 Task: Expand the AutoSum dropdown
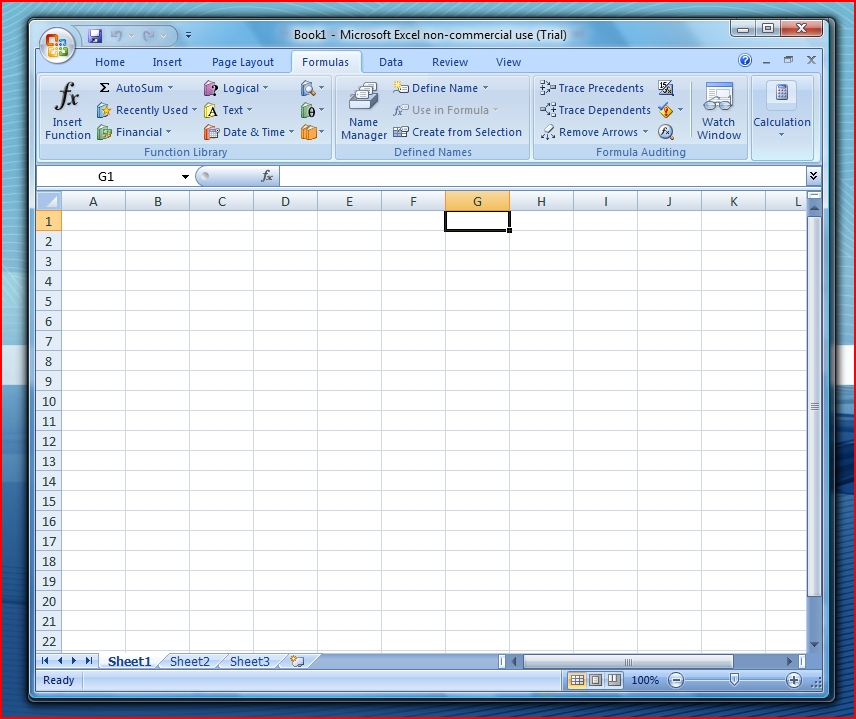point(170,88)
